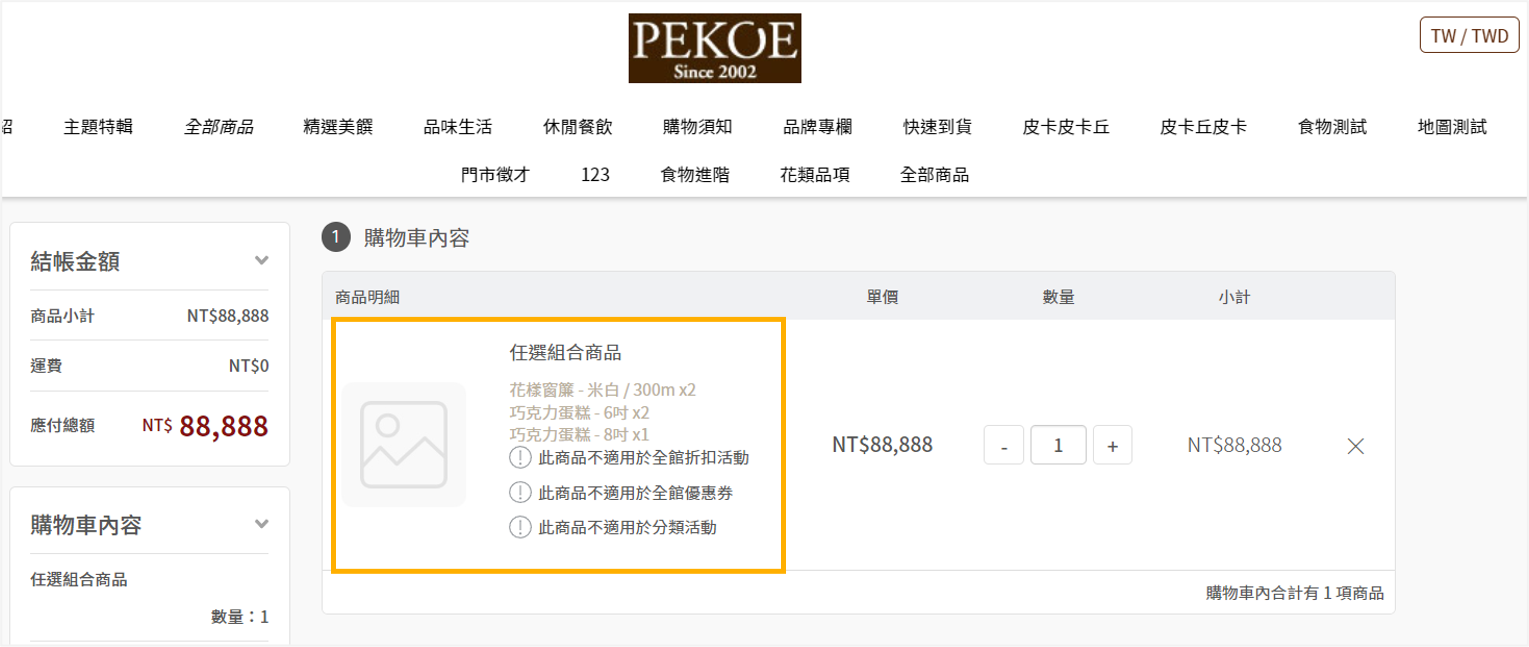Open the 花類品項 navigation link
The width and height of the screenshot is (1529, 647).
(815, 175)
